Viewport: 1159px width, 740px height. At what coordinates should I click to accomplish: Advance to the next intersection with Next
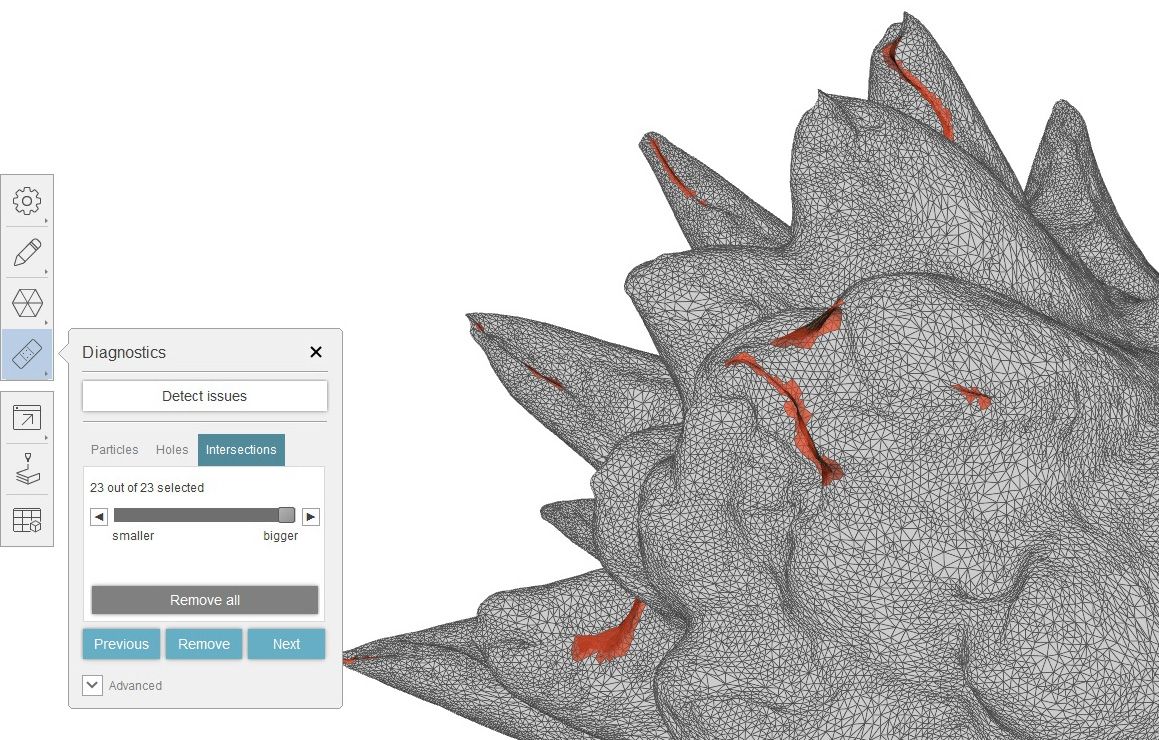pos(286,644)
